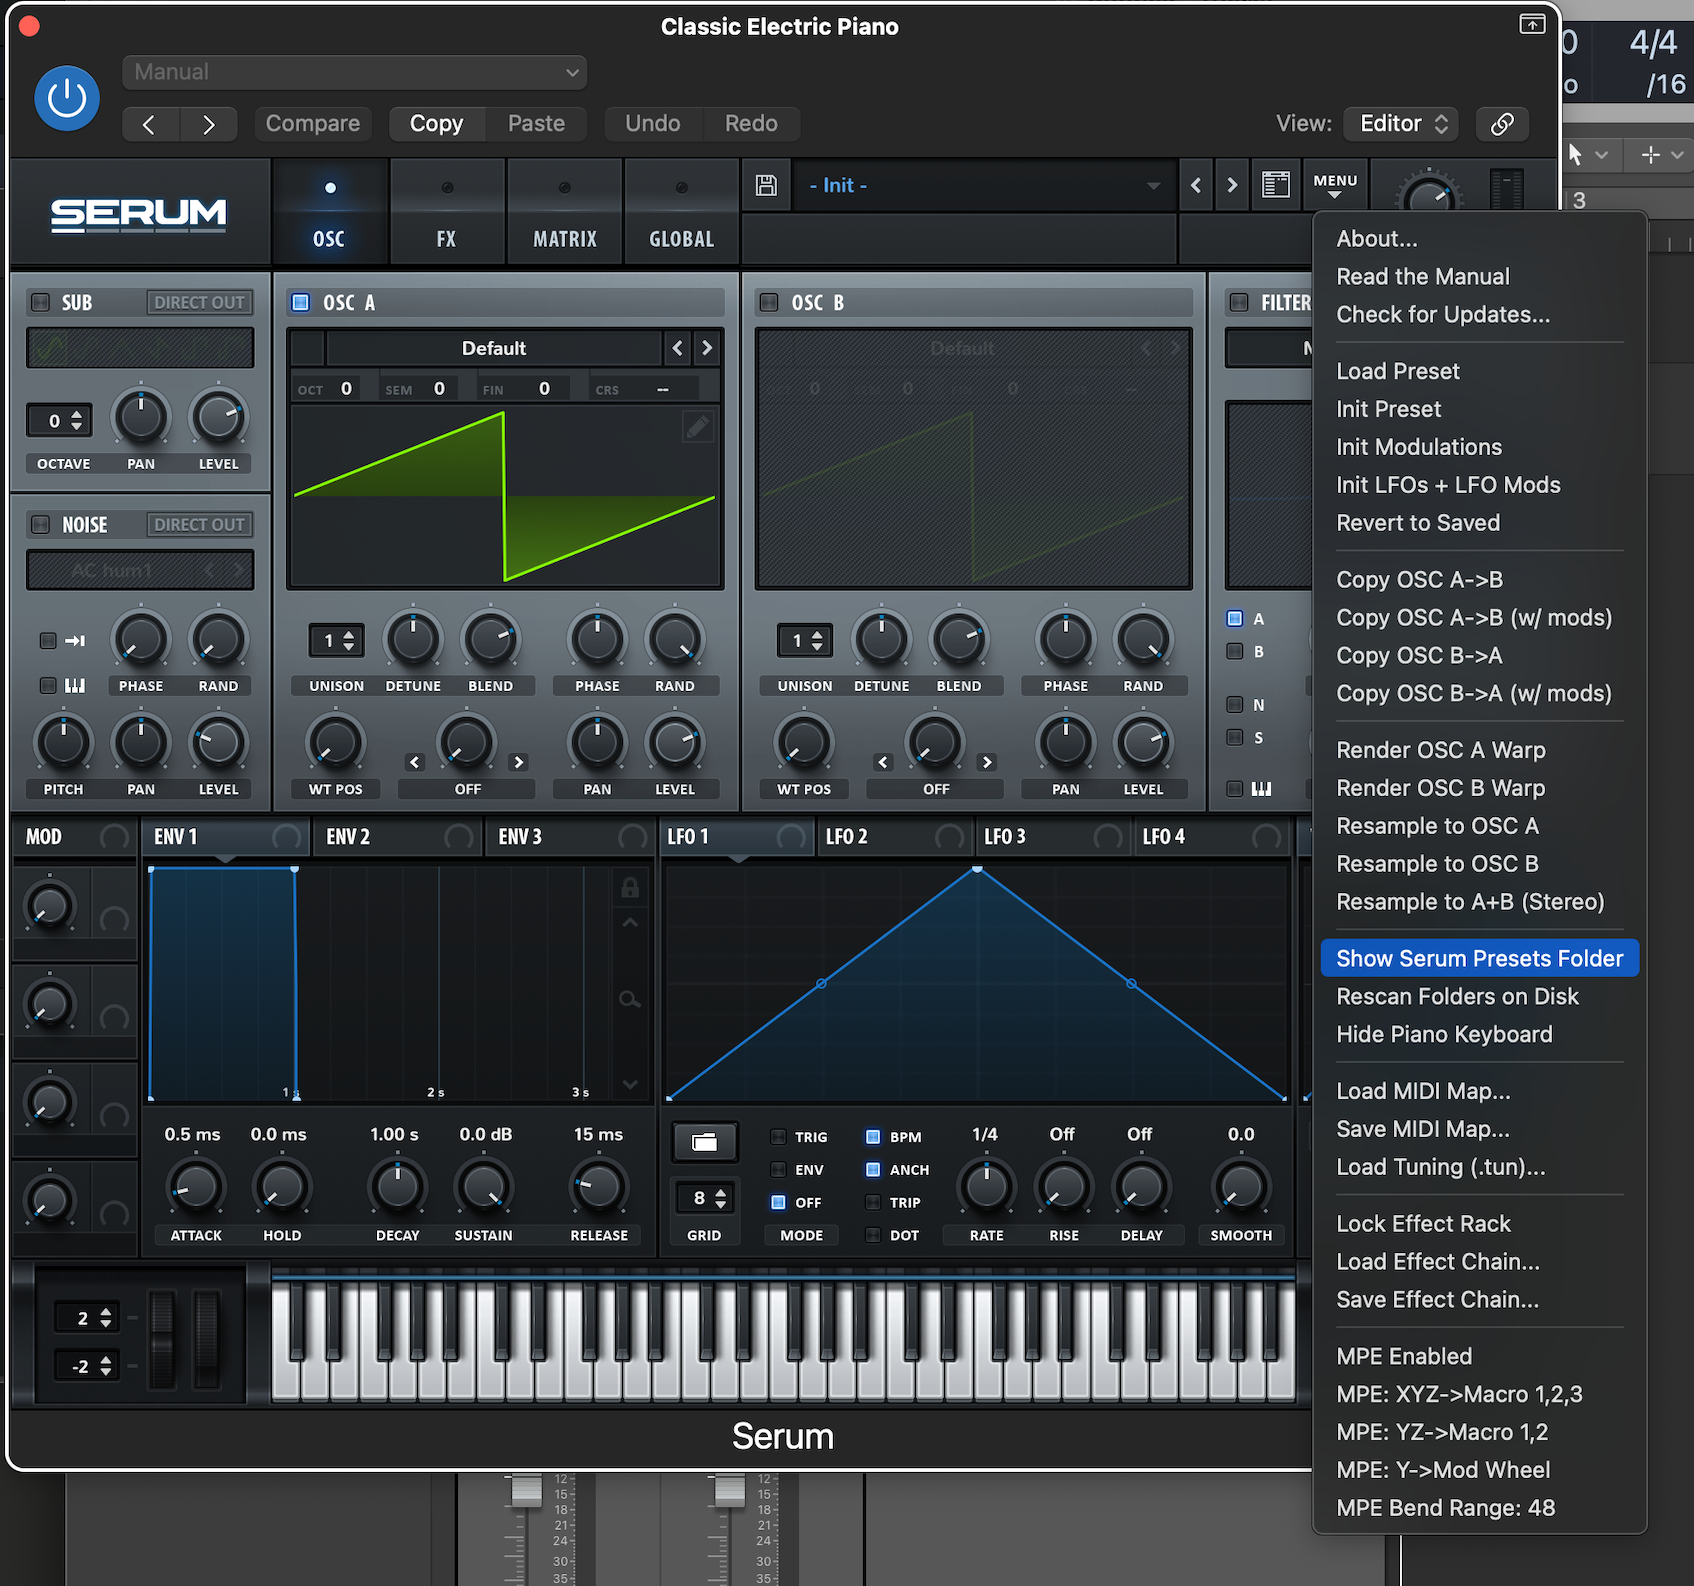
Task: Click the Copy button
Action: tap(437, 124)
